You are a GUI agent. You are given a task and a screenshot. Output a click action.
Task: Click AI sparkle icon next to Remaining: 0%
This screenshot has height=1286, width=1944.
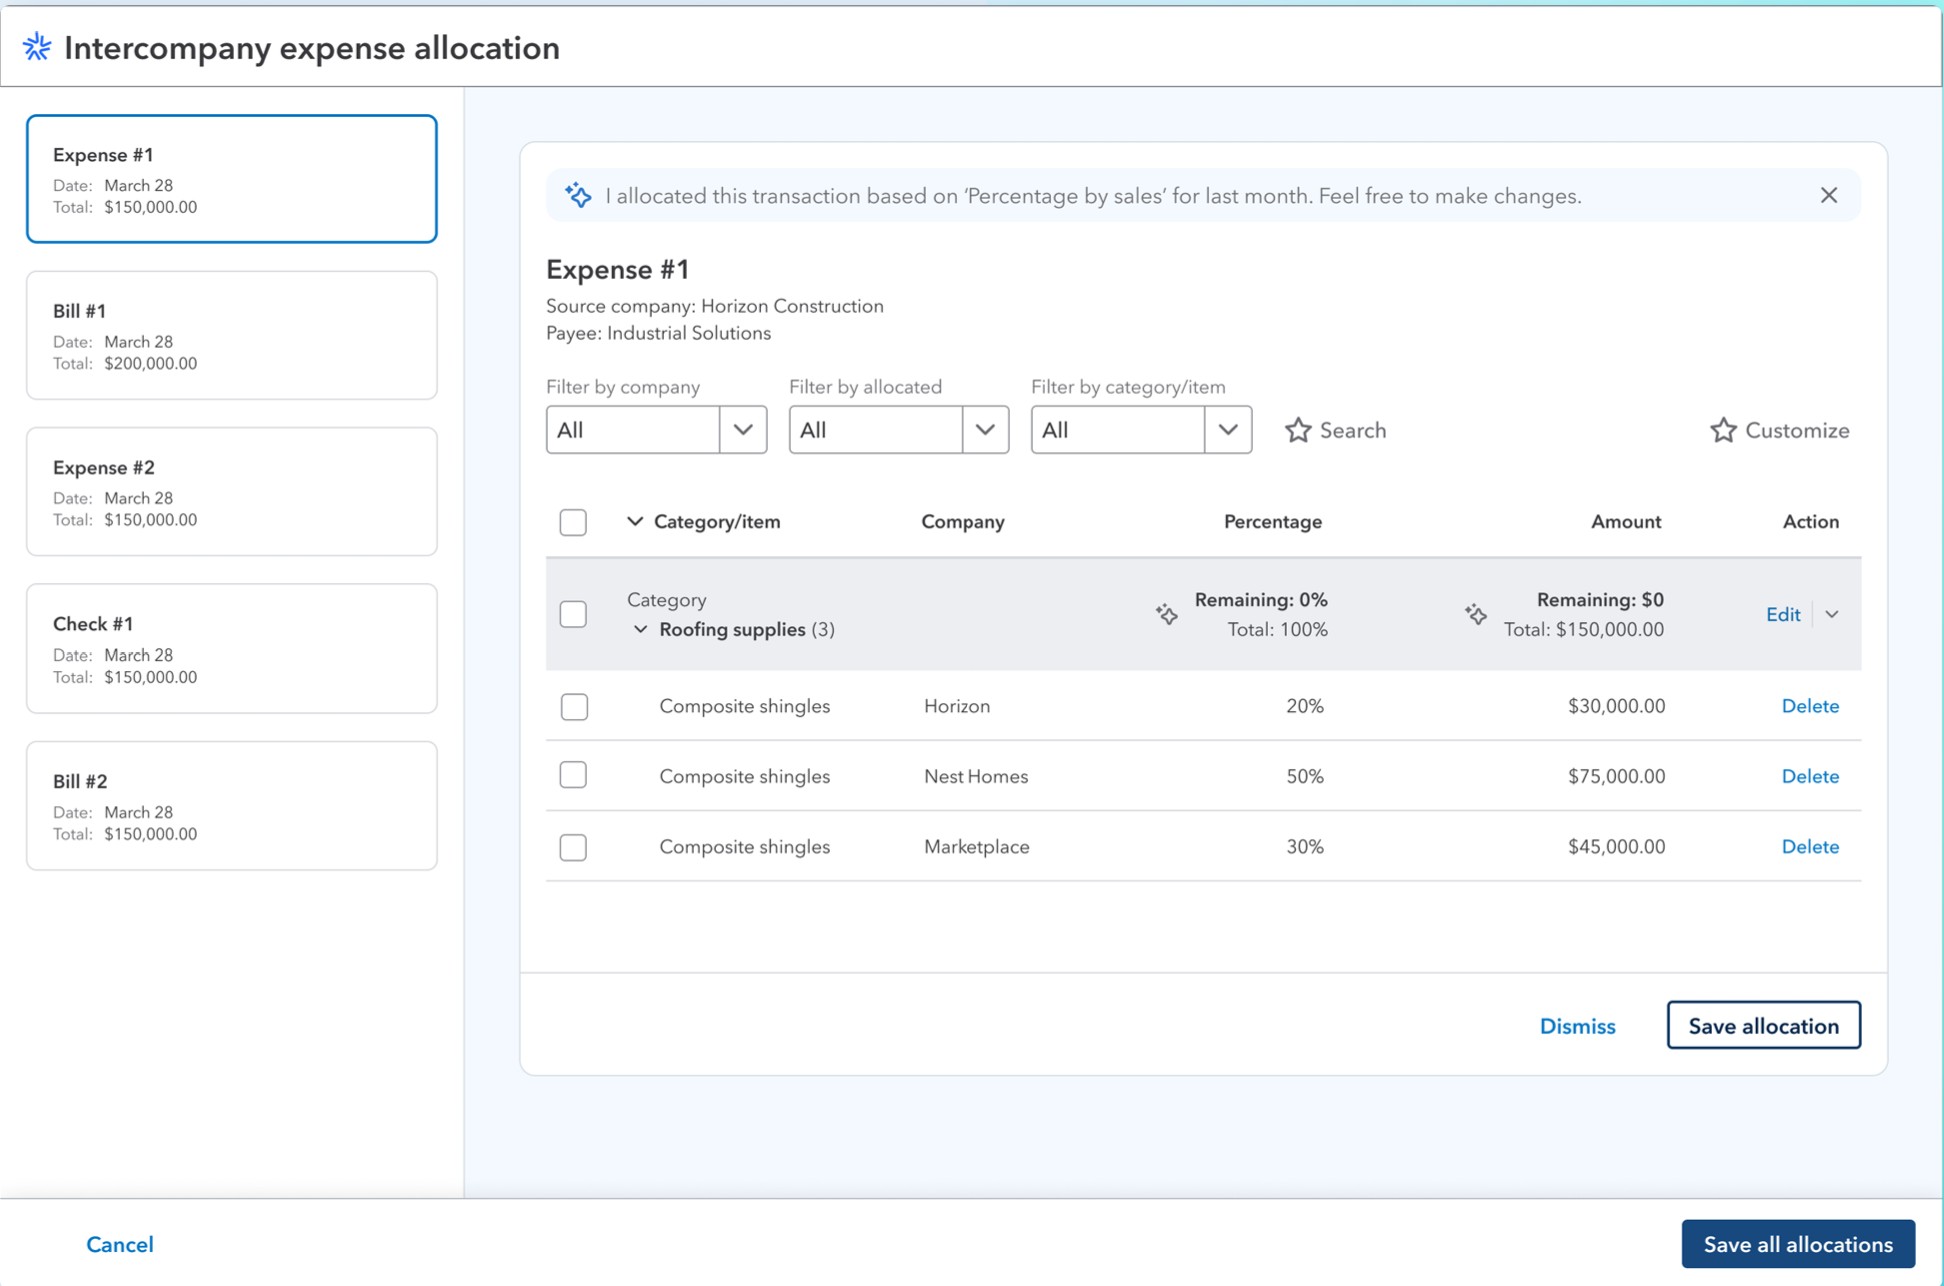coord(1166,614)
